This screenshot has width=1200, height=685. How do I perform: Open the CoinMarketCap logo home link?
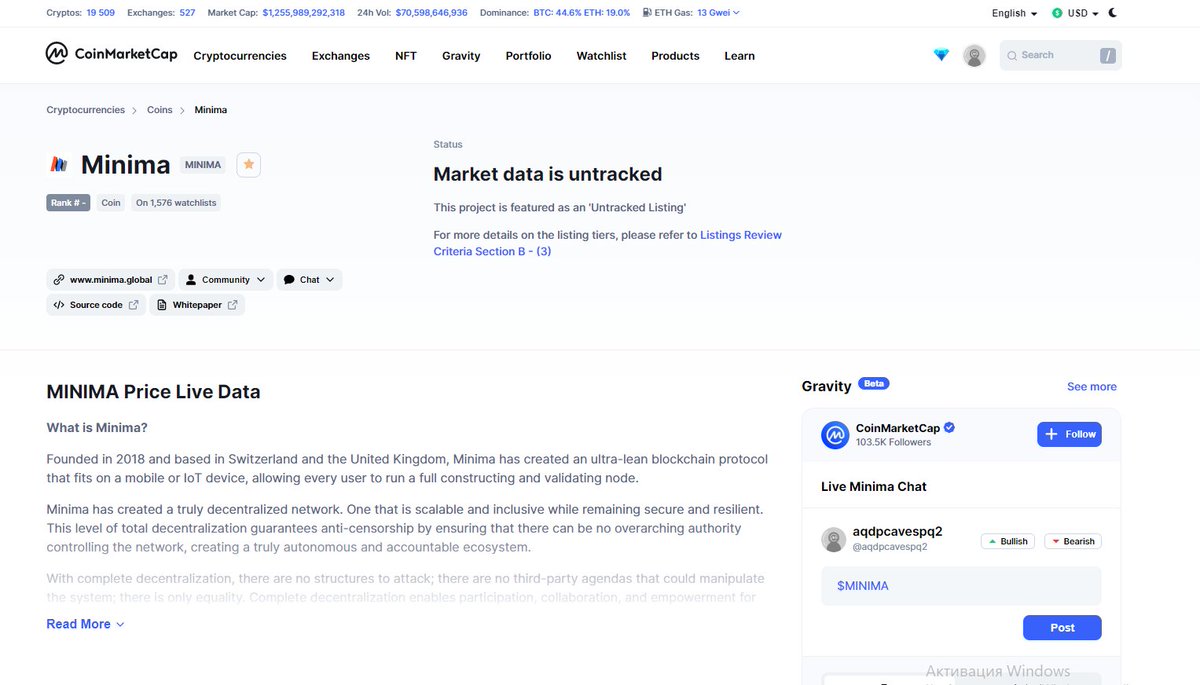111,54
